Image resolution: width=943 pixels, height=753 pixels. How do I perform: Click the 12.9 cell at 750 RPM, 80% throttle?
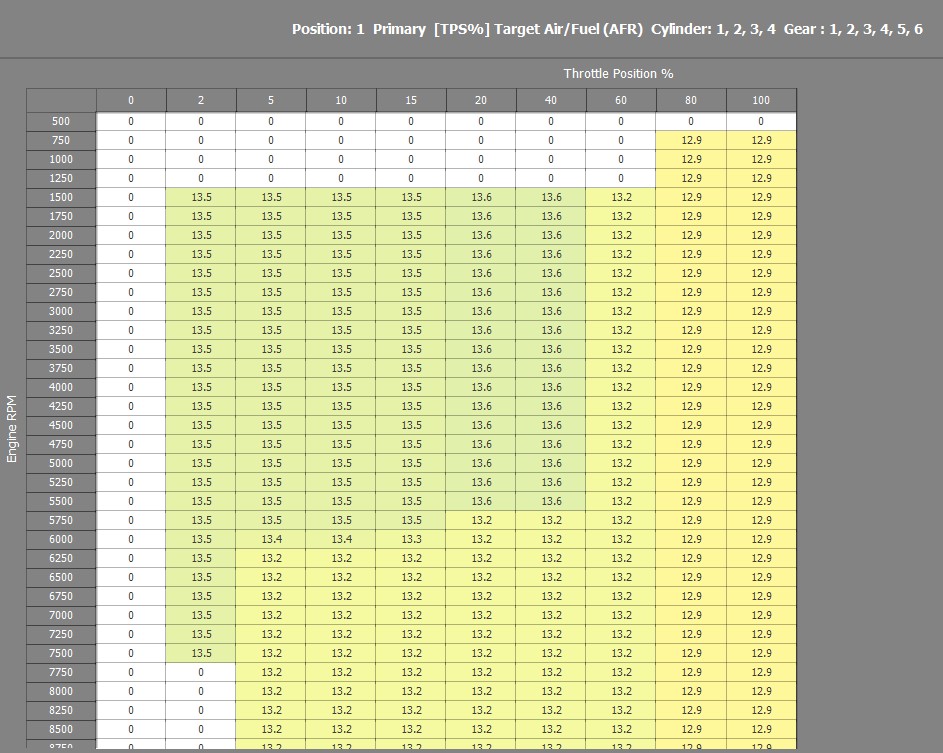point(691,140)
